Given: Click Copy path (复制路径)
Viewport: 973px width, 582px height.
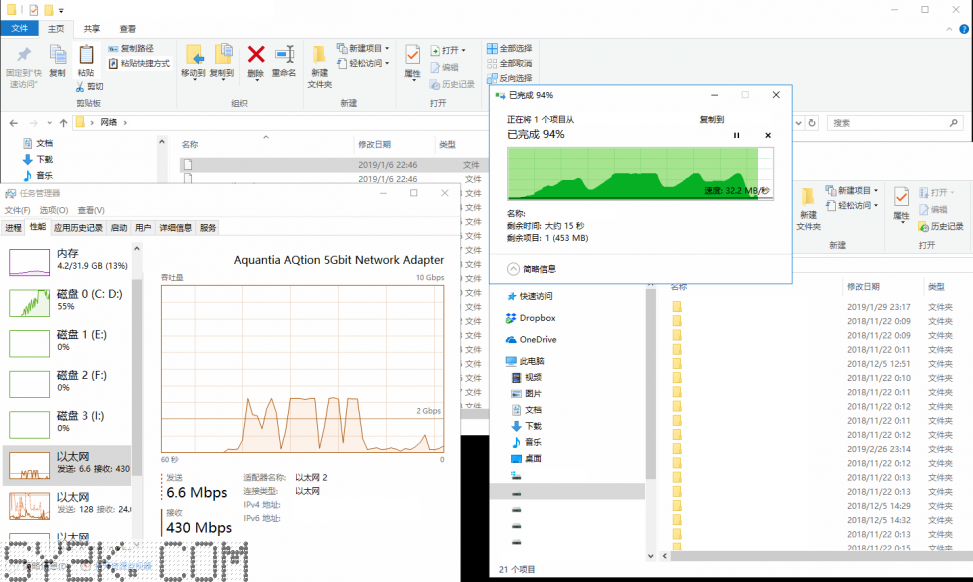Looking at the screenshot, I should [x=131, y=48].
